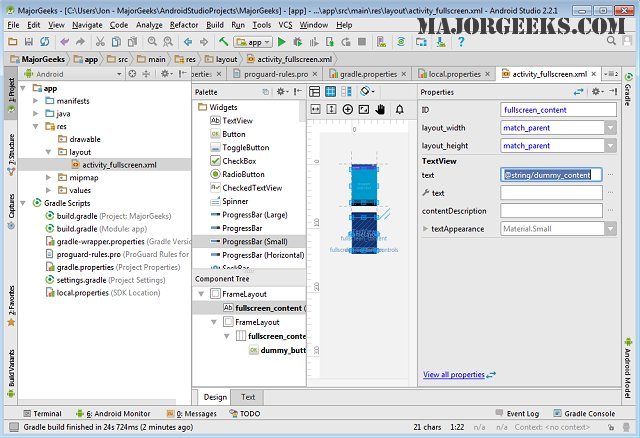Image resolution: width=640 pixels, height=438 pixels.
Task: Expand the manifests folder node
Action: [x=36, y=100]
